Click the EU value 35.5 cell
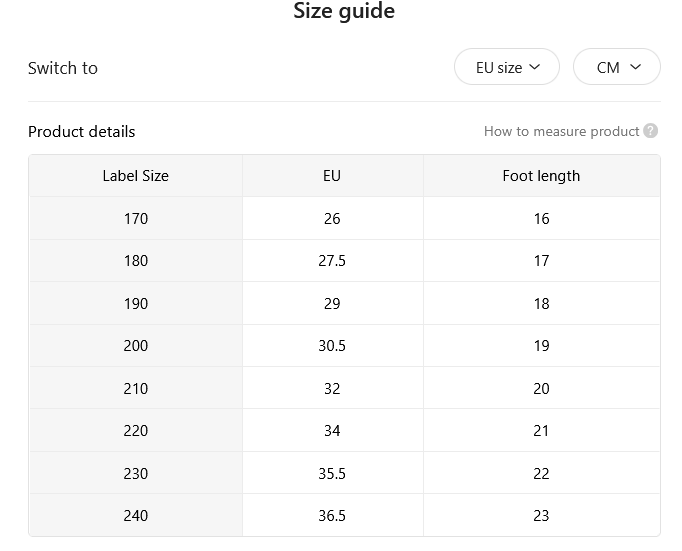The image size is (682, 551). click(x=332, y=473)
